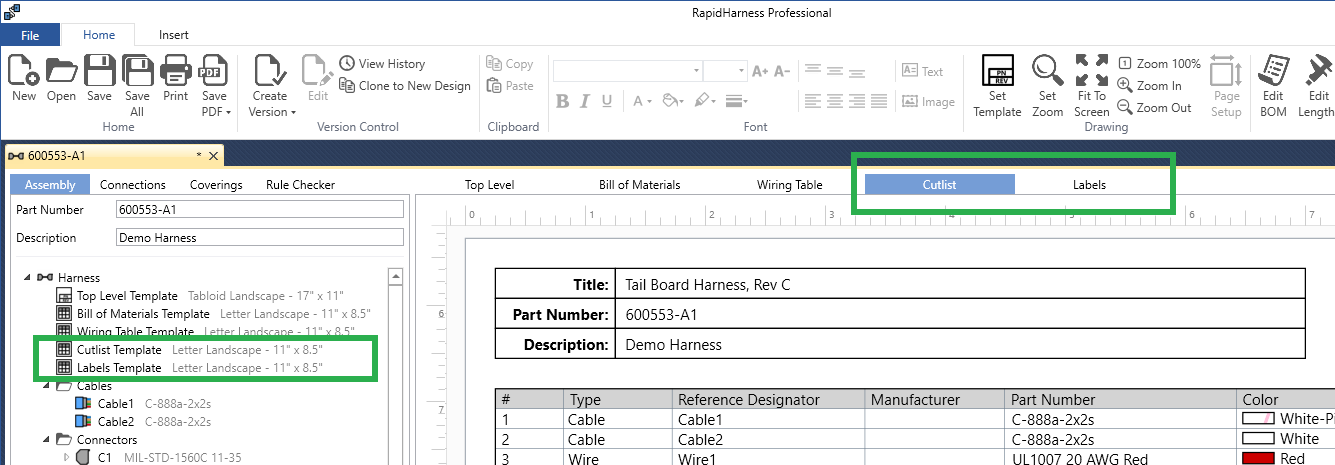Viewport: 1335px width, 465px height.
Task: Show the Wiring Table tab
Action: (790, 184)
